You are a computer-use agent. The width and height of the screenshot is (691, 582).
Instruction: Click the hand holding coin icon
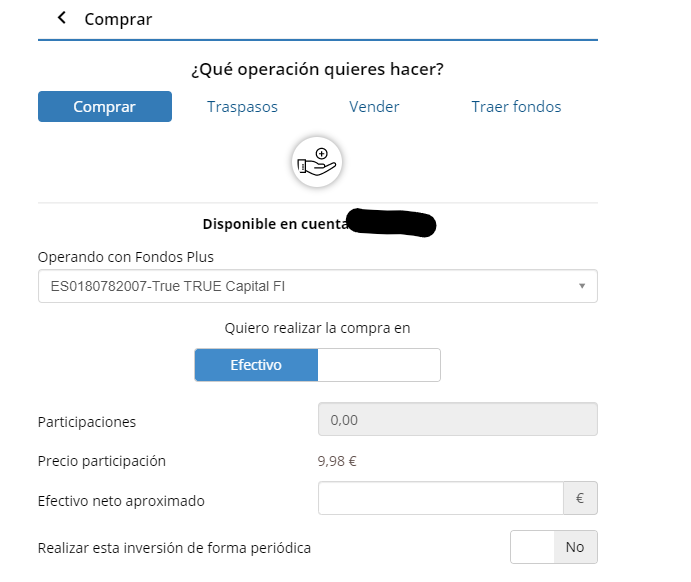coord(317,160)
